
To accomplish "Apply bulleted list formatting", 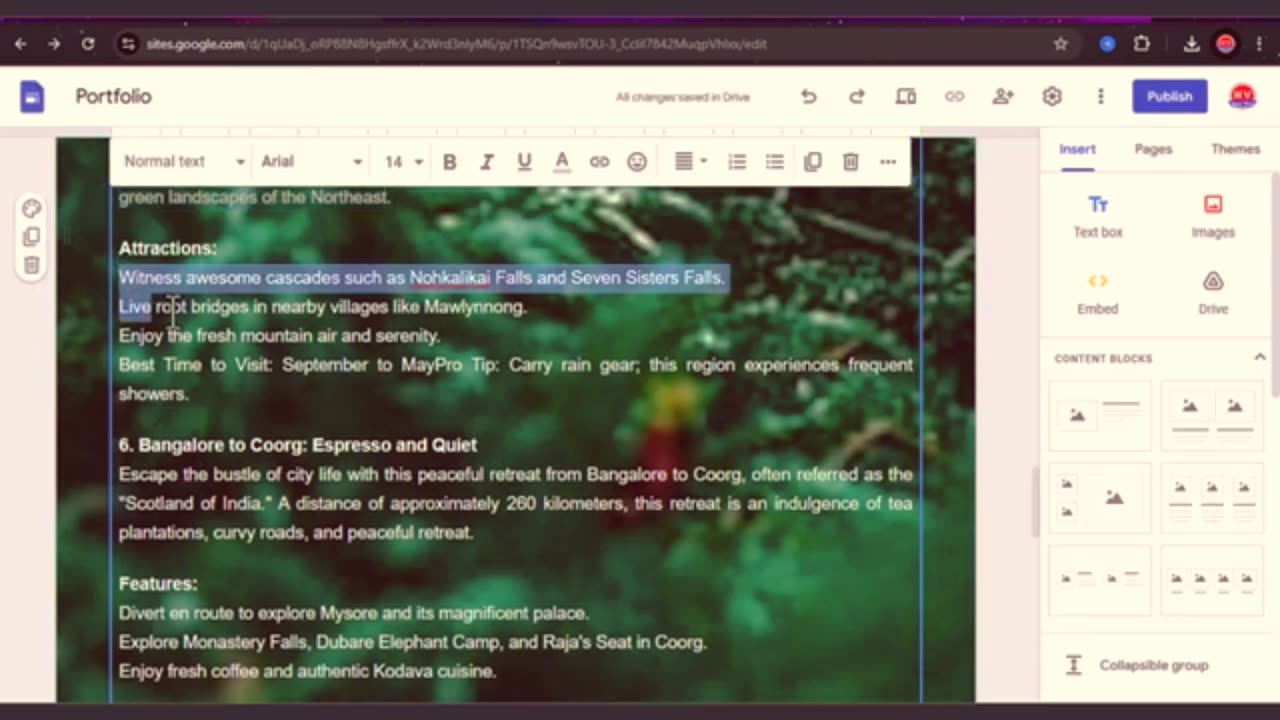I will coord(774,162).
